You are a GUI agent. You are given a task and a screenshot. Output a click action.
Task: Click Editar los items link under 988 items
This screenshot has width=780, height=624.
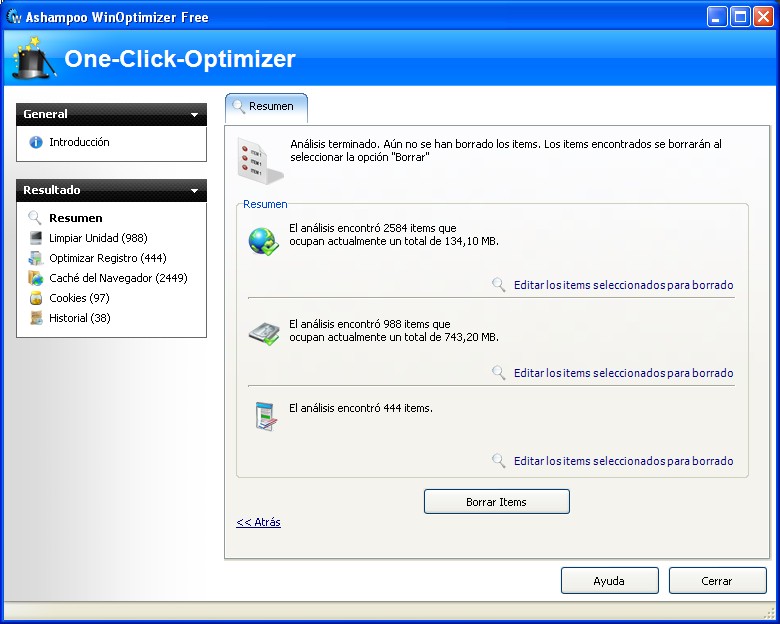[x=623, y=373]
